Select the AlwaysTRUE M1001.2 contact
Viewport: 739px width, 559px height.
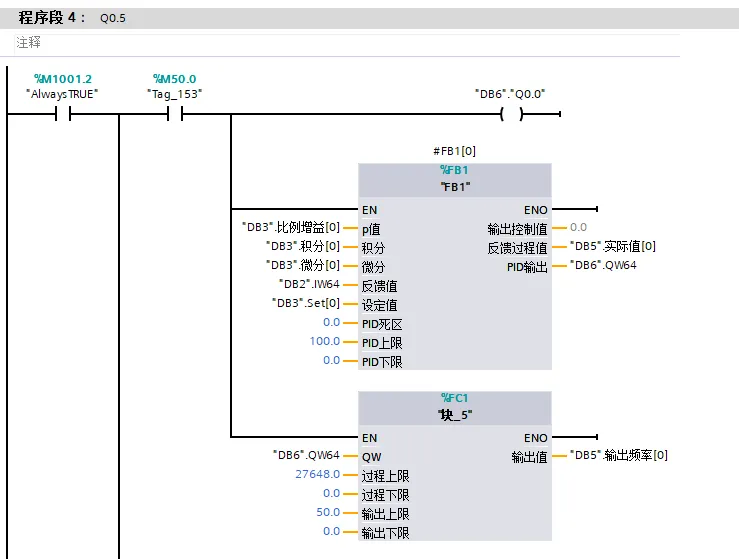63,114
